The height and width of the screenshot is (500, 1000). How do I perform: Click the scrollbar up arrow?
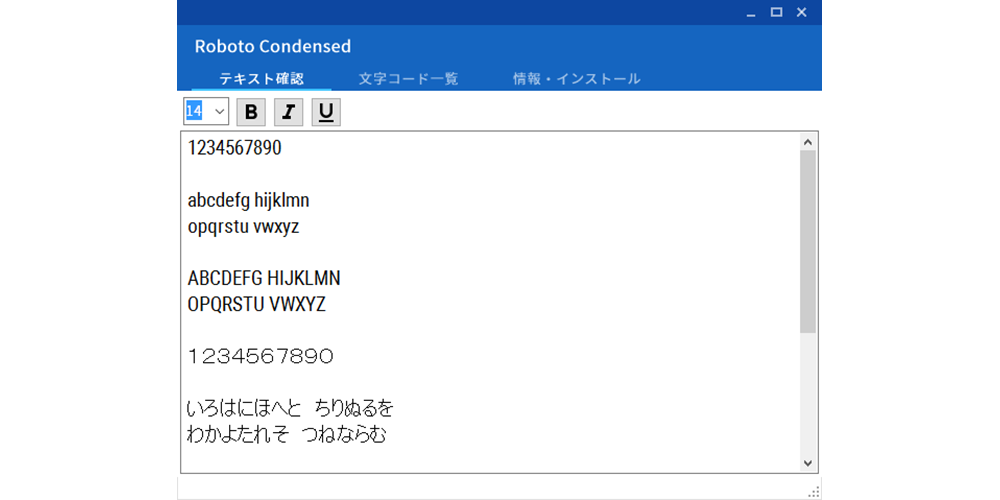[x=807, y=142]
